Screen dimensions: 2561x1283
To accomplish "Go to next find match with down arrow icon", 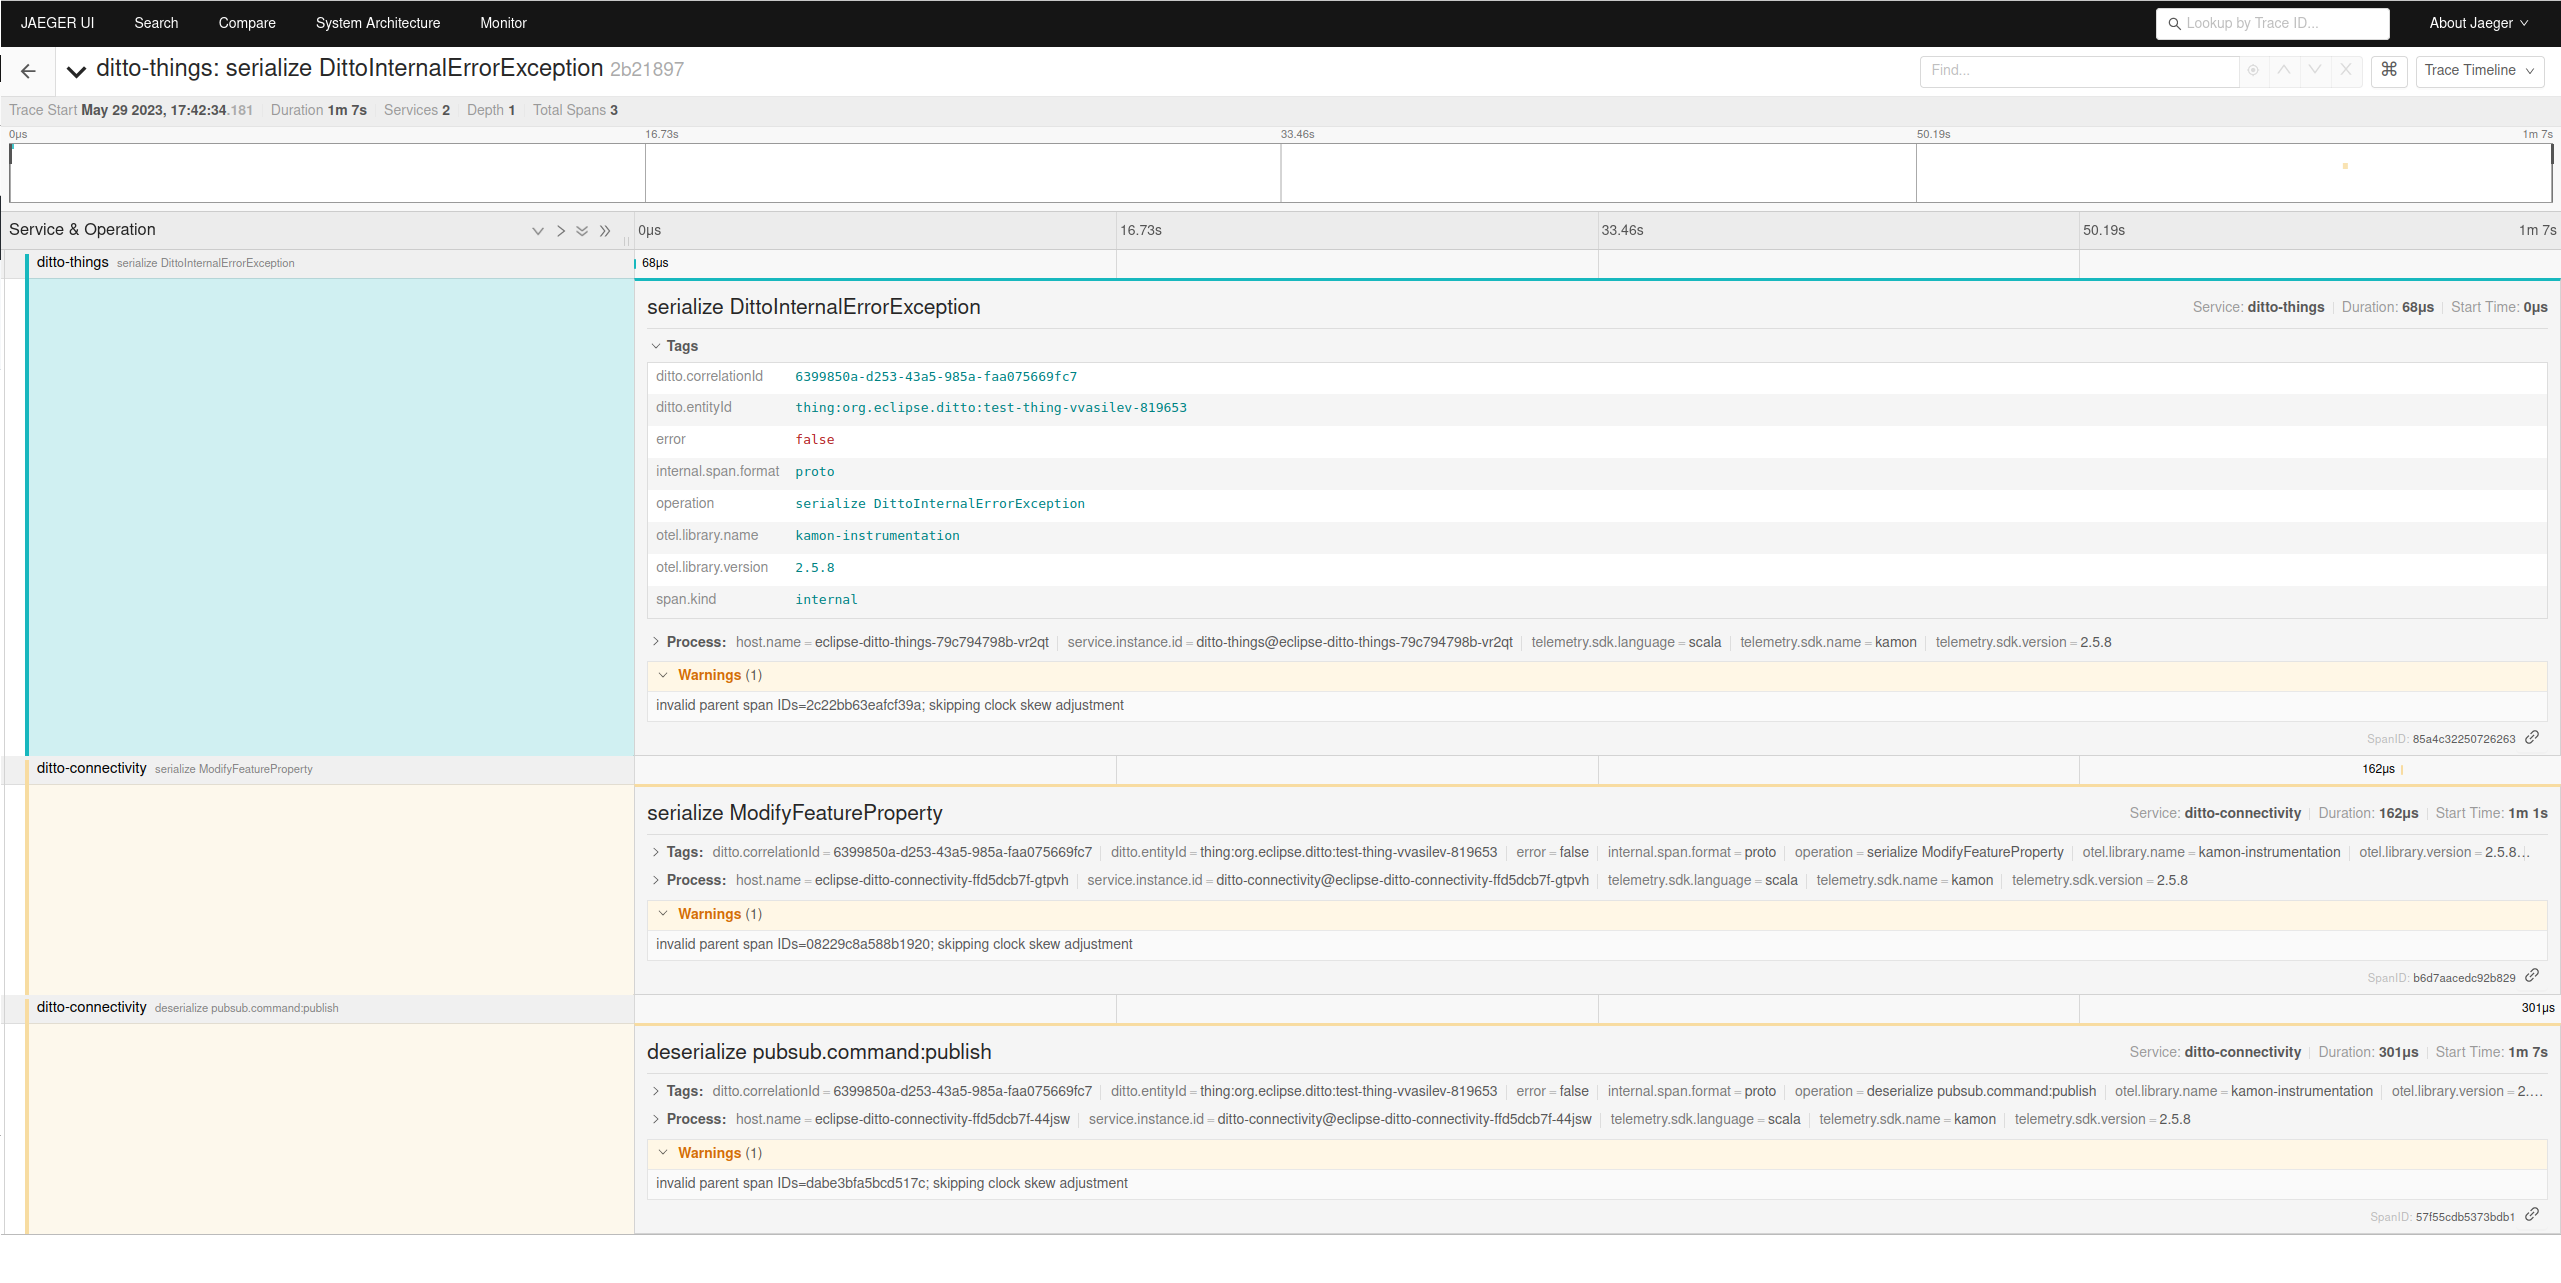I will [2315, 71].
